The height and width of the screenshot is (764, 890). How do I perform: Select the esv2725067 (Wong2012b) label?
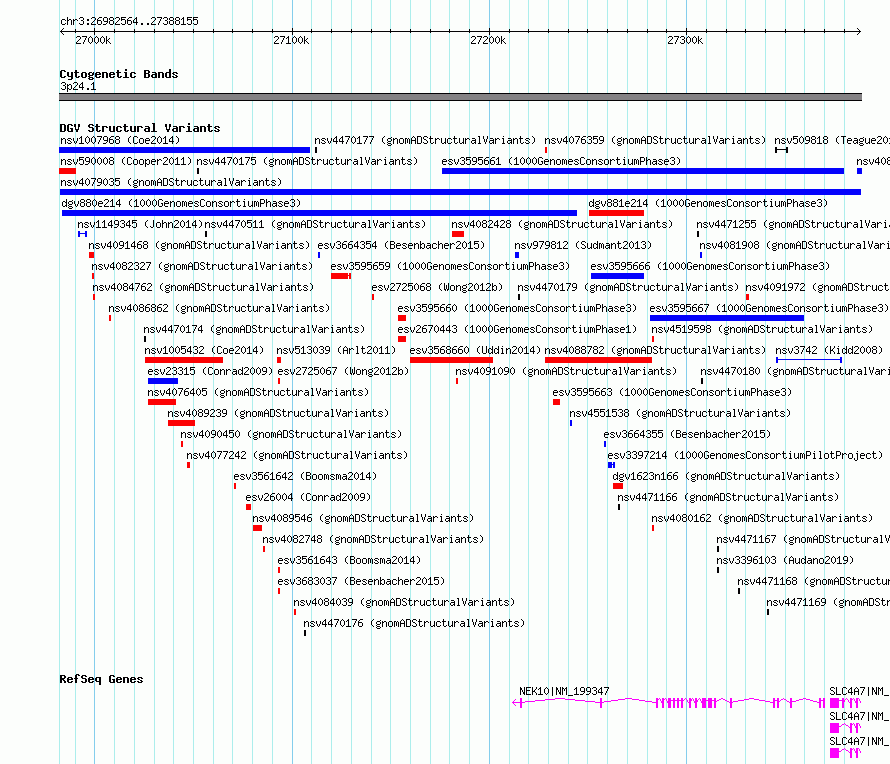click(x=343, y=371)
